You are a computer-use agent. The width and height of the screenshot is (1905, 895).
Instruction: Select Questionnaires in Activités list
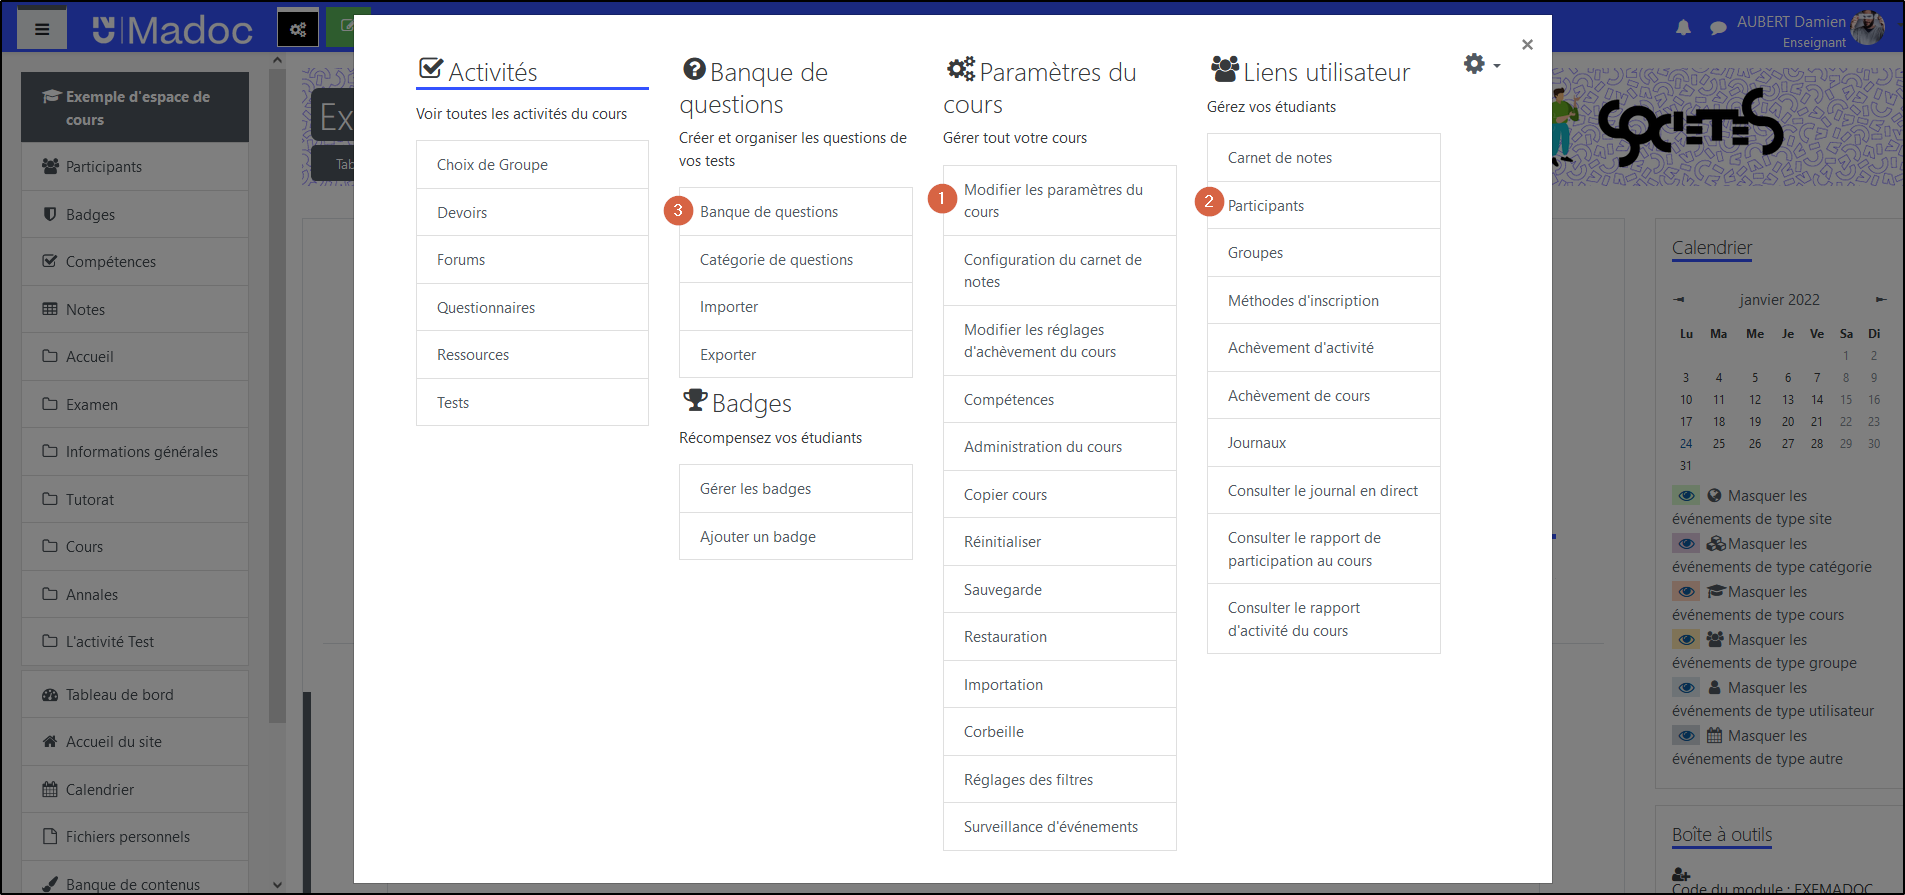[x=486, y=308]
